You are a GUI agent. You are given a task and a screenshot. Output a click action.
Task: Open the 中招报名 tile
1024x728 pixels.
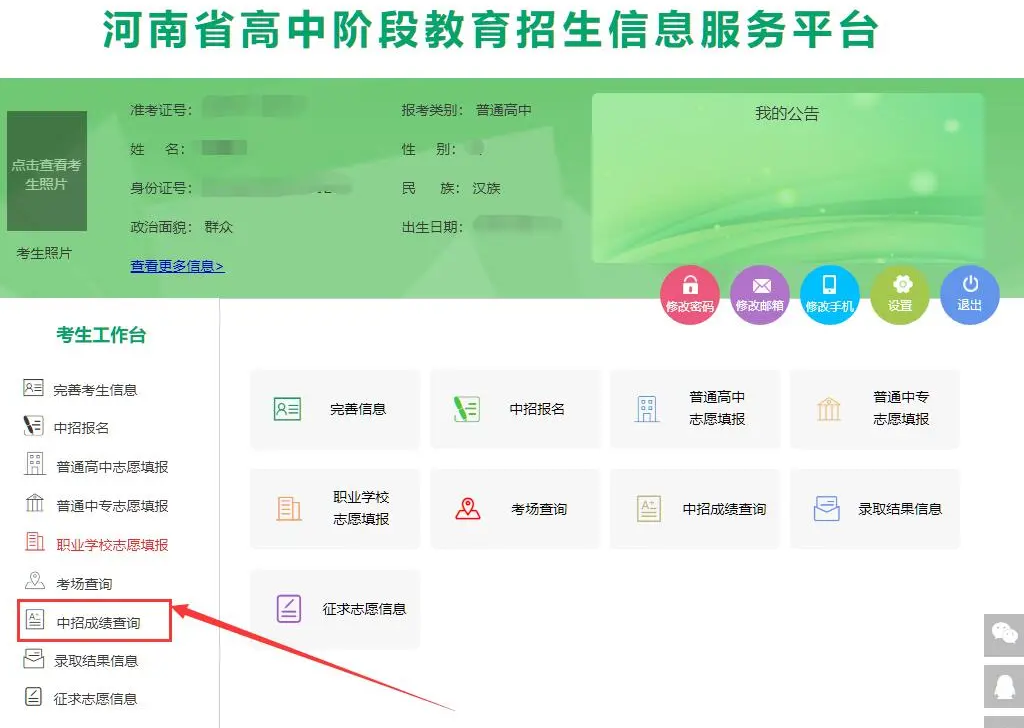click(515, 409)
